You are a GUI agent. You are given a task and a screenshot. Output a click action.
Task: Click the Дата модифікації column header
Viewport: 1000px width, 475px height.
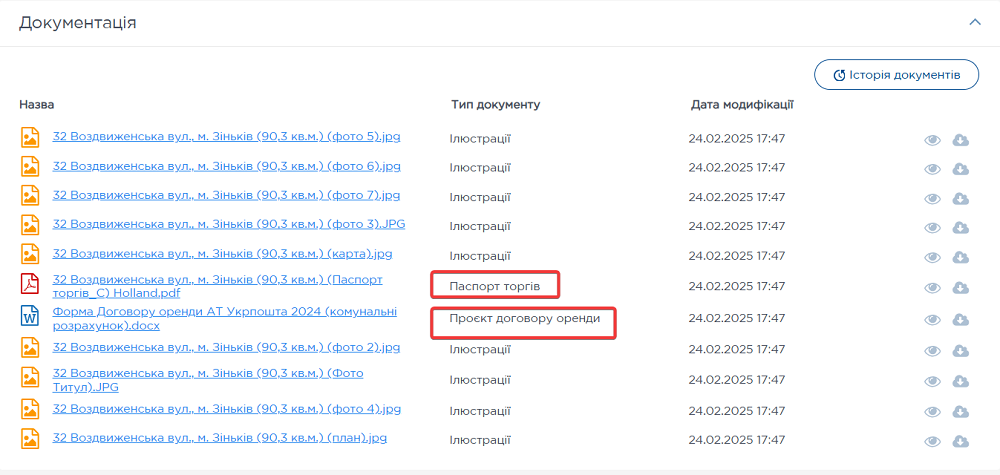(741, 104)
